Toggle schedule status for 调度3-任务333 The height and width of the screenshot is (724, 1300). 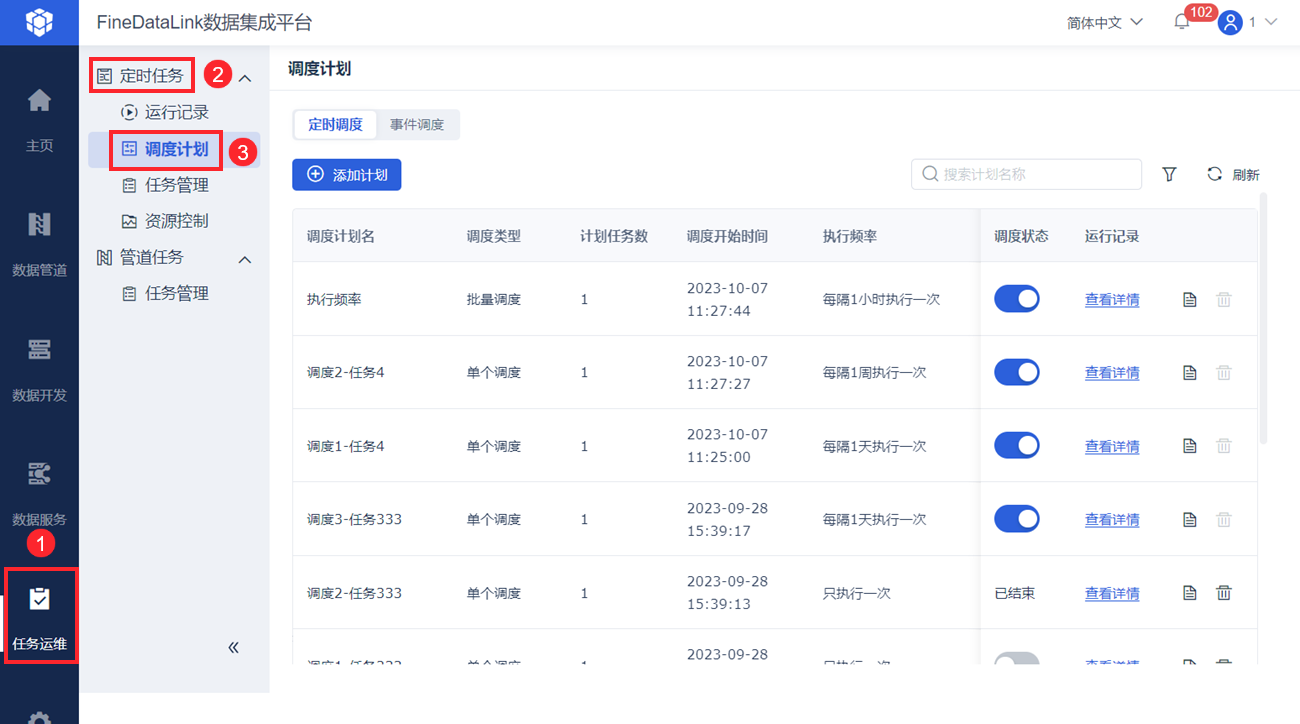[1016, 519]
